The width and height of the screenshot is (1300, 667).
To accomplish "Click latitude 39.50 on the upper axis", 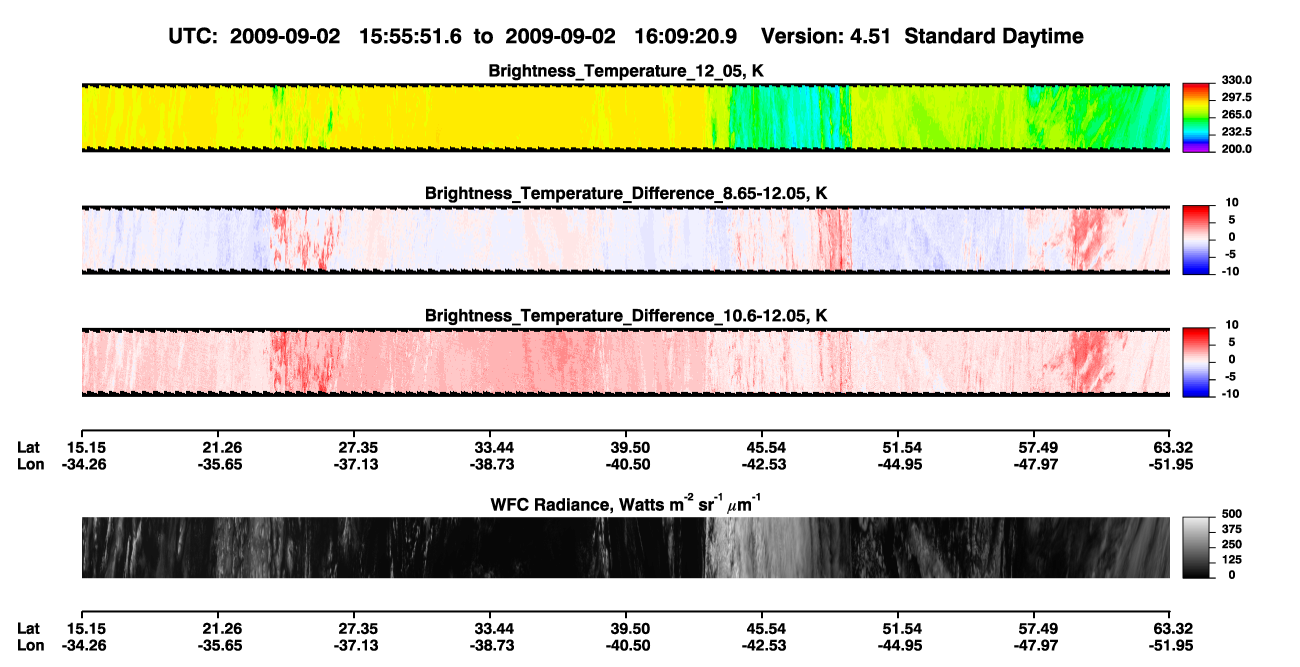I will point(626,447).
